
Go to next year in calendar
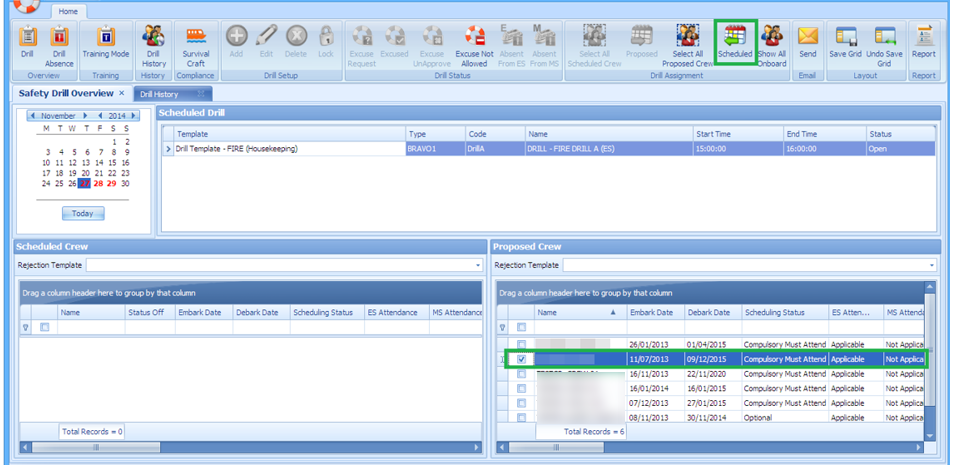134,115
